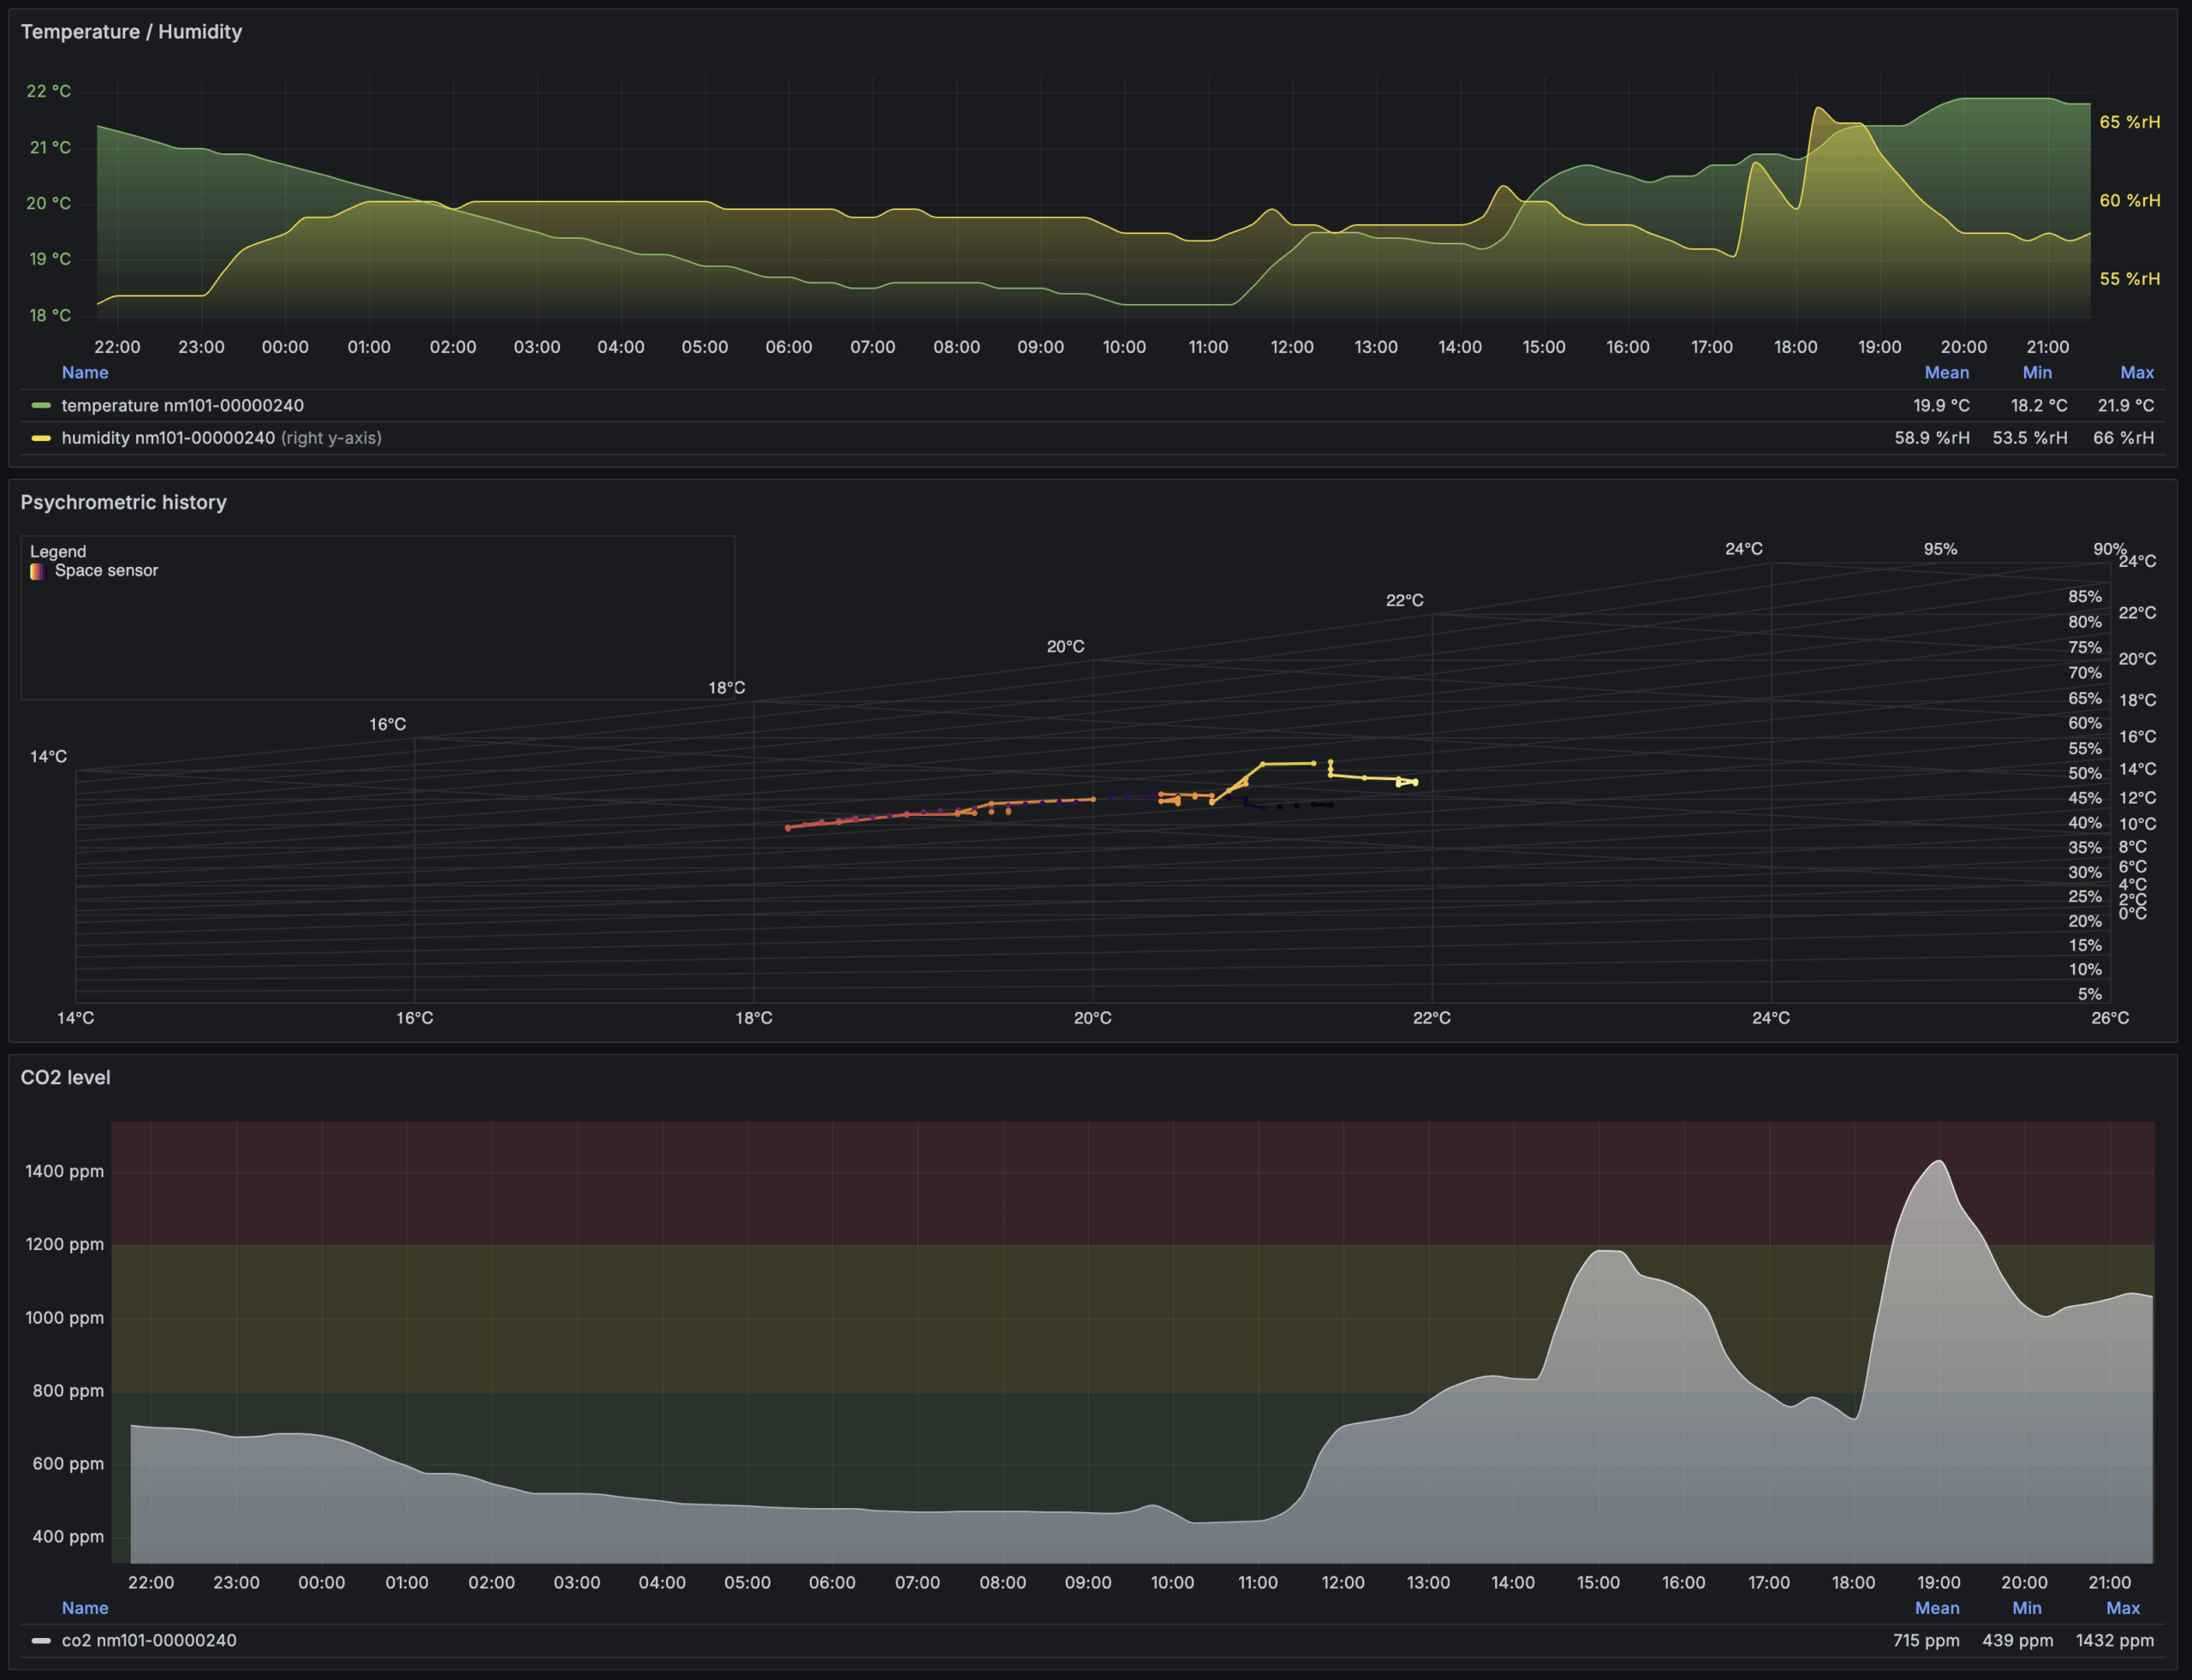Click the yellow humidity series color swatch
This screenshot has width=2192, height=1680.
pos(41,438)
